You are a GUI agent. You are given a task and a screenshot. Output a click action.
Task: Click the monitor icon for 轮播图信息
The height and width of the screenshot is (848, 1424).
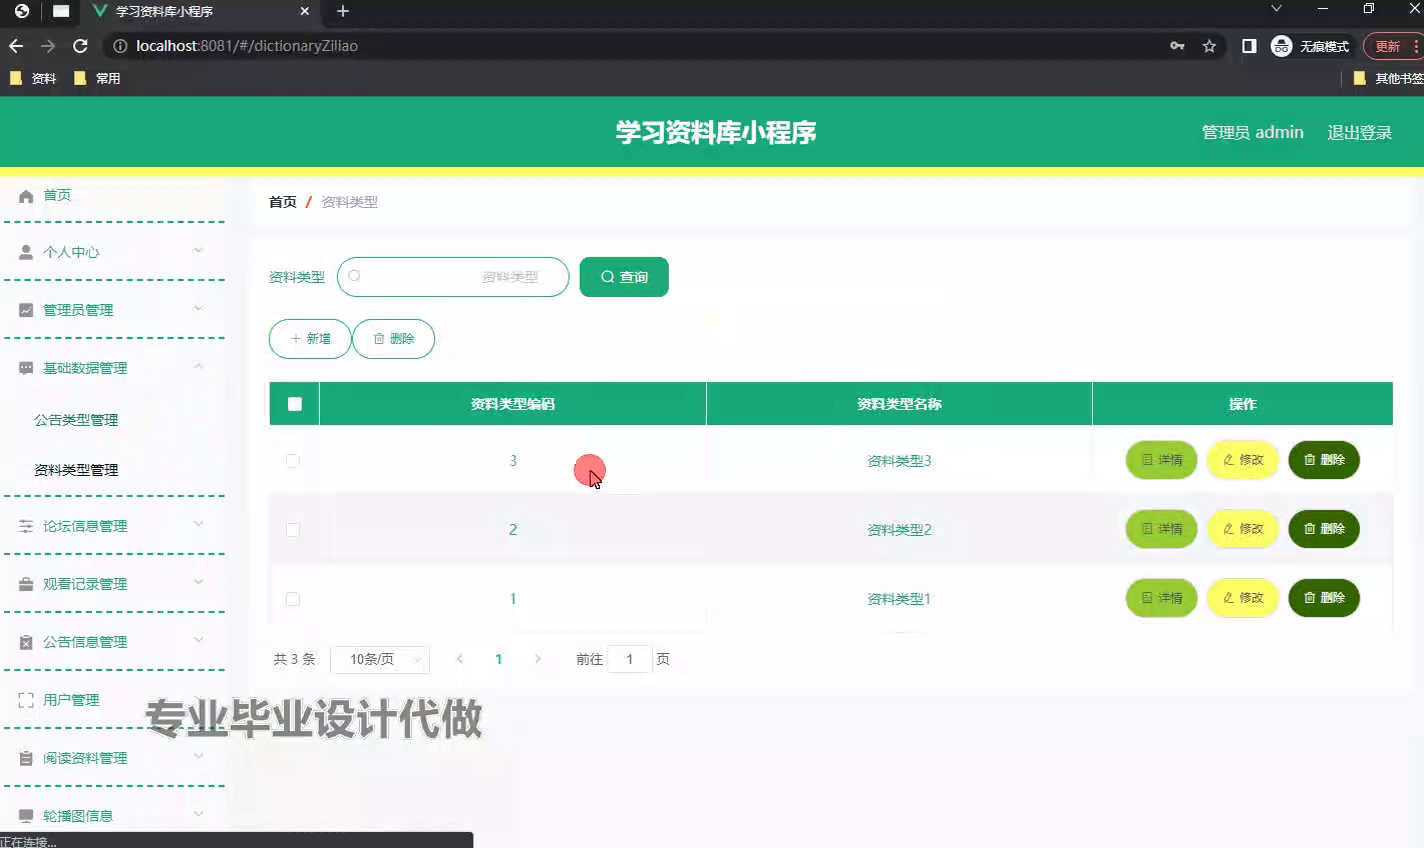pyautogui.click(x=26, y=816)
